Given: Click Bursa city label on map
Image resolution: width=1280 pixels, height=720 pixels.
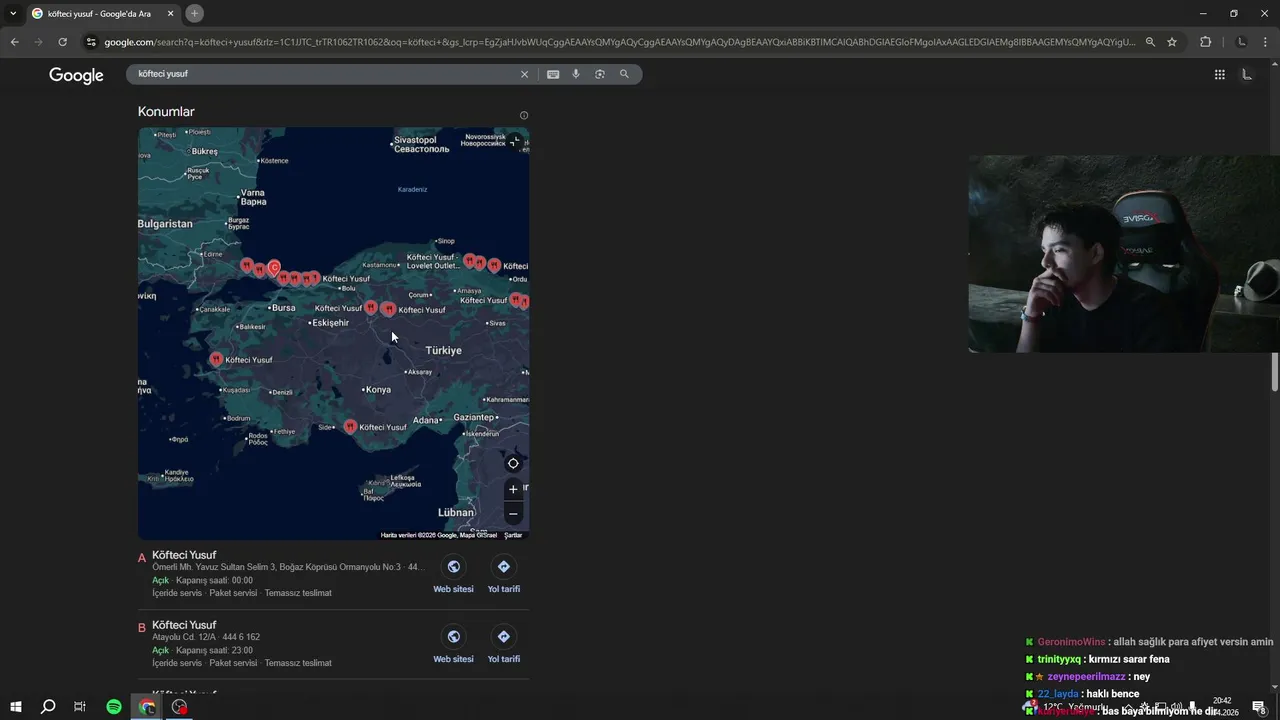Looking at the screenshot, I should (284, 308).
